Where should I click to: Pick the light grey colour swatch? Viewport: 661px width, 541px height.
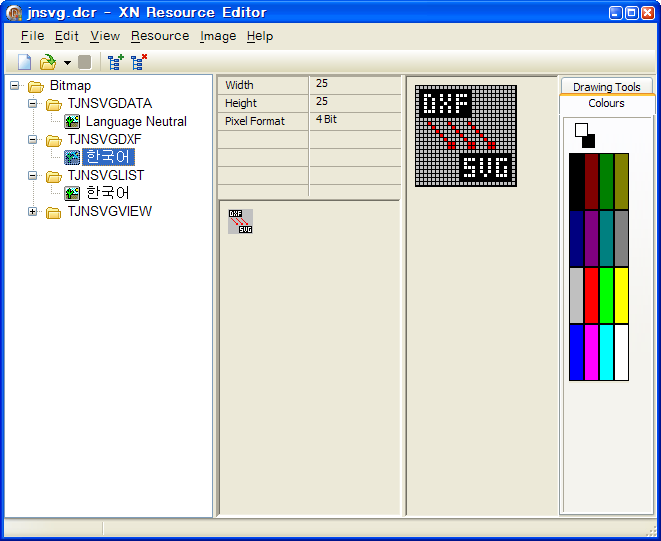tap(576, 296)
